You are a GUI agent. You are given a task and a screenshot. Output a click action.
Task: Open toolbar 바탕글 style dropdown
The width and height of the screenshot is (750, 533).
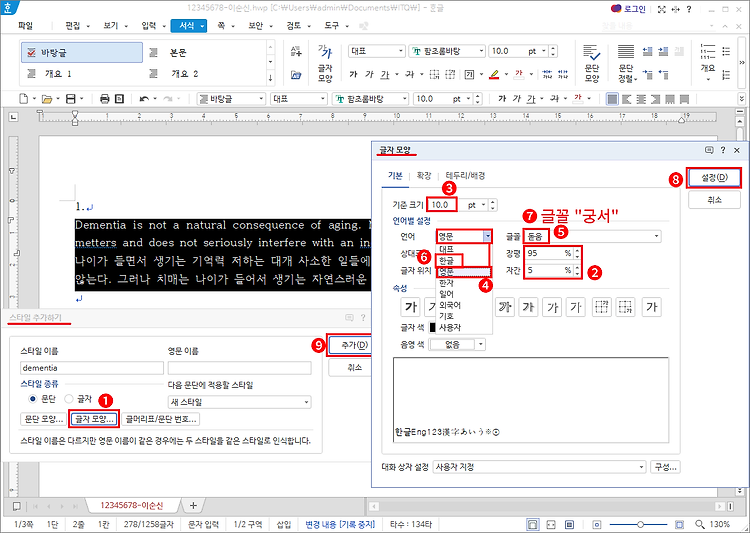(x=261, y=99)
